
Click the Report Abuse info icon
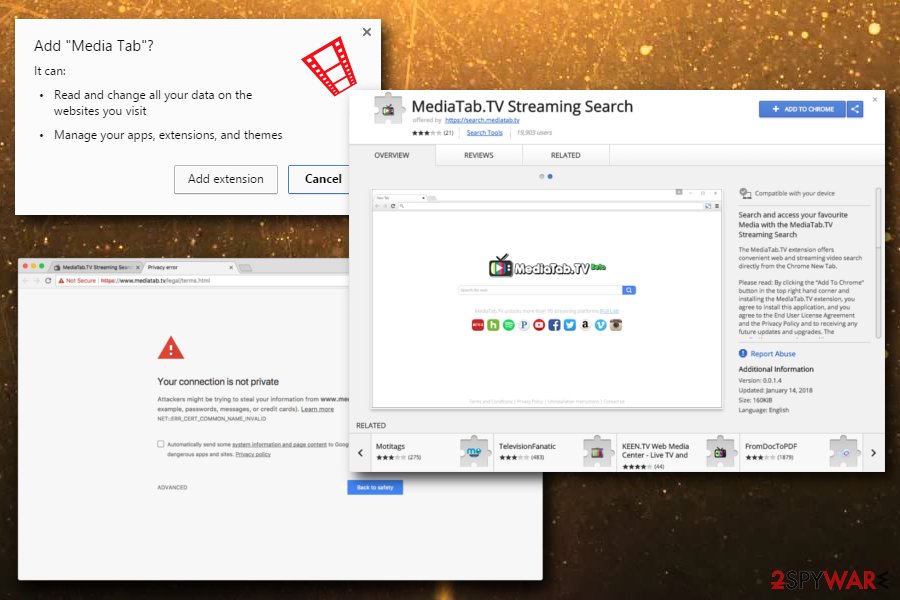click(x=743, y=354)
